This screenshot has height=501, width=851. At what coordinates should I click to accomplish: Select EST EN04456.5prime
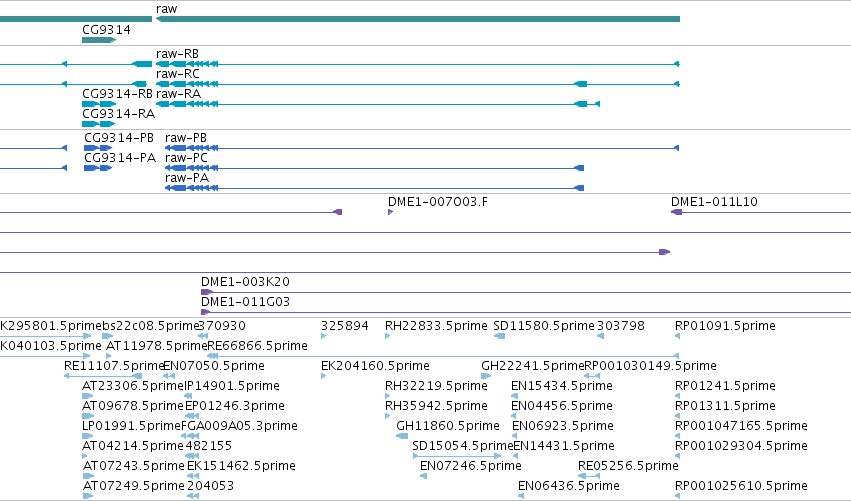[562, 406]
